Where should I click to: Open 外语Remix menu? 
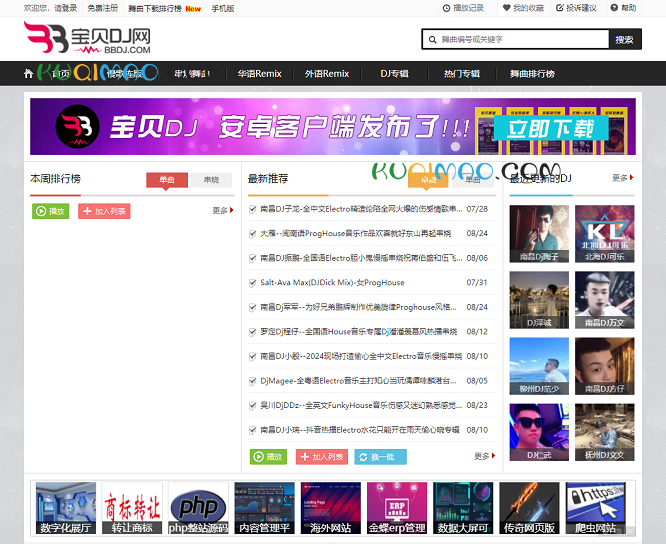(327, 74)
